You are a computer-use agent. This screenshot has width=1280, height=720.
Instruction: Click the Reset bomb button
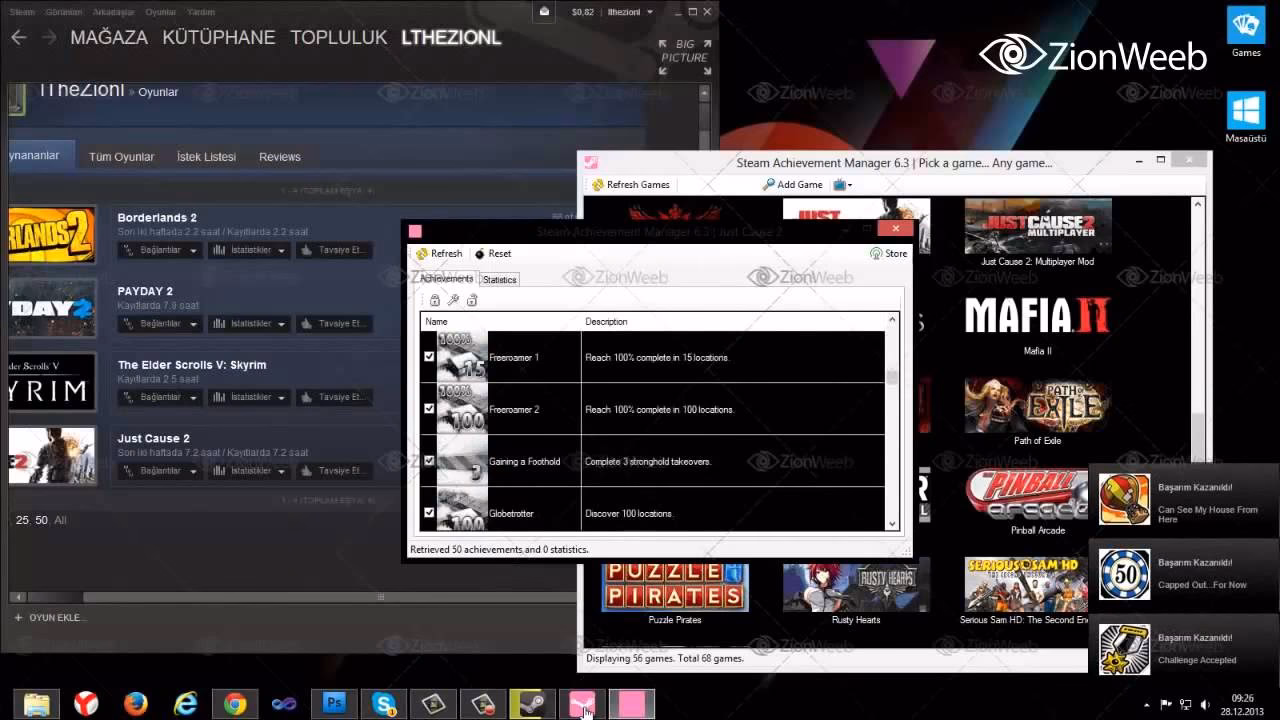[x=493, y=254]
